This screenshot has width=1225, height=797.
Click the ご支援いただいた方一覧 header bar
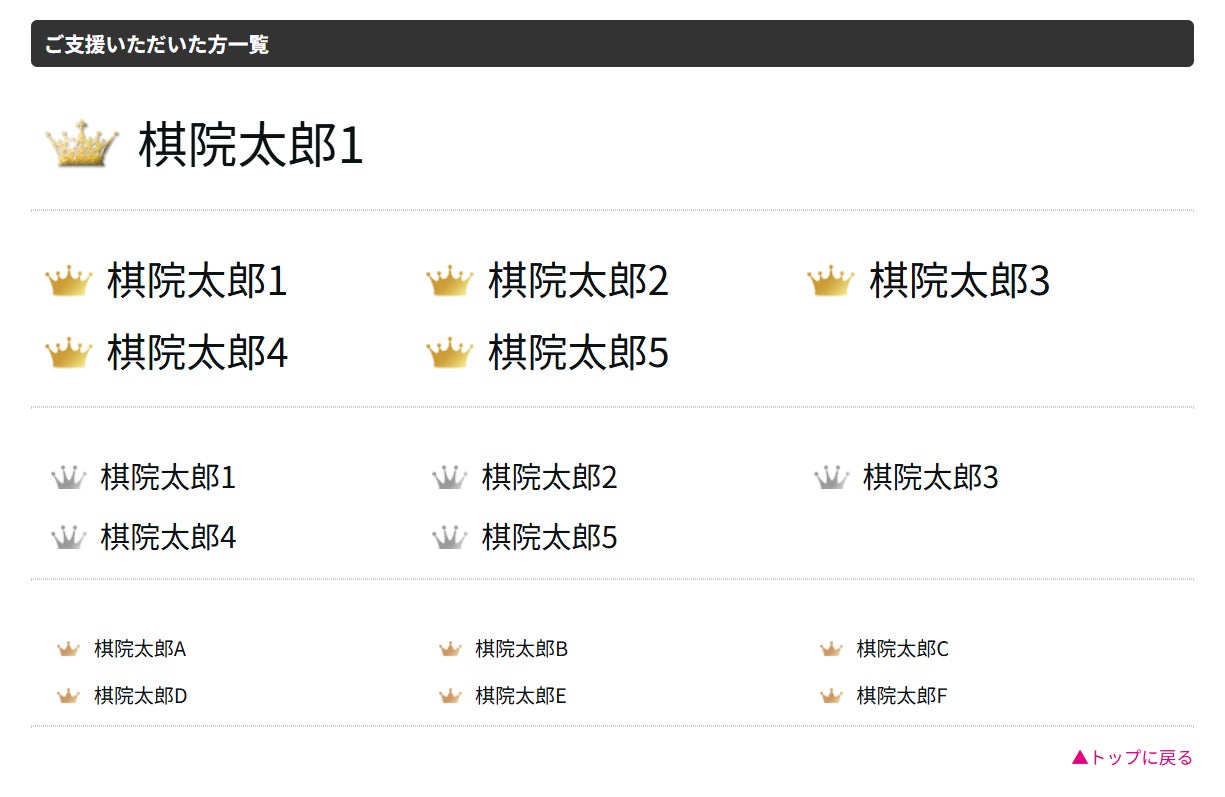click(x=612, y=44)
